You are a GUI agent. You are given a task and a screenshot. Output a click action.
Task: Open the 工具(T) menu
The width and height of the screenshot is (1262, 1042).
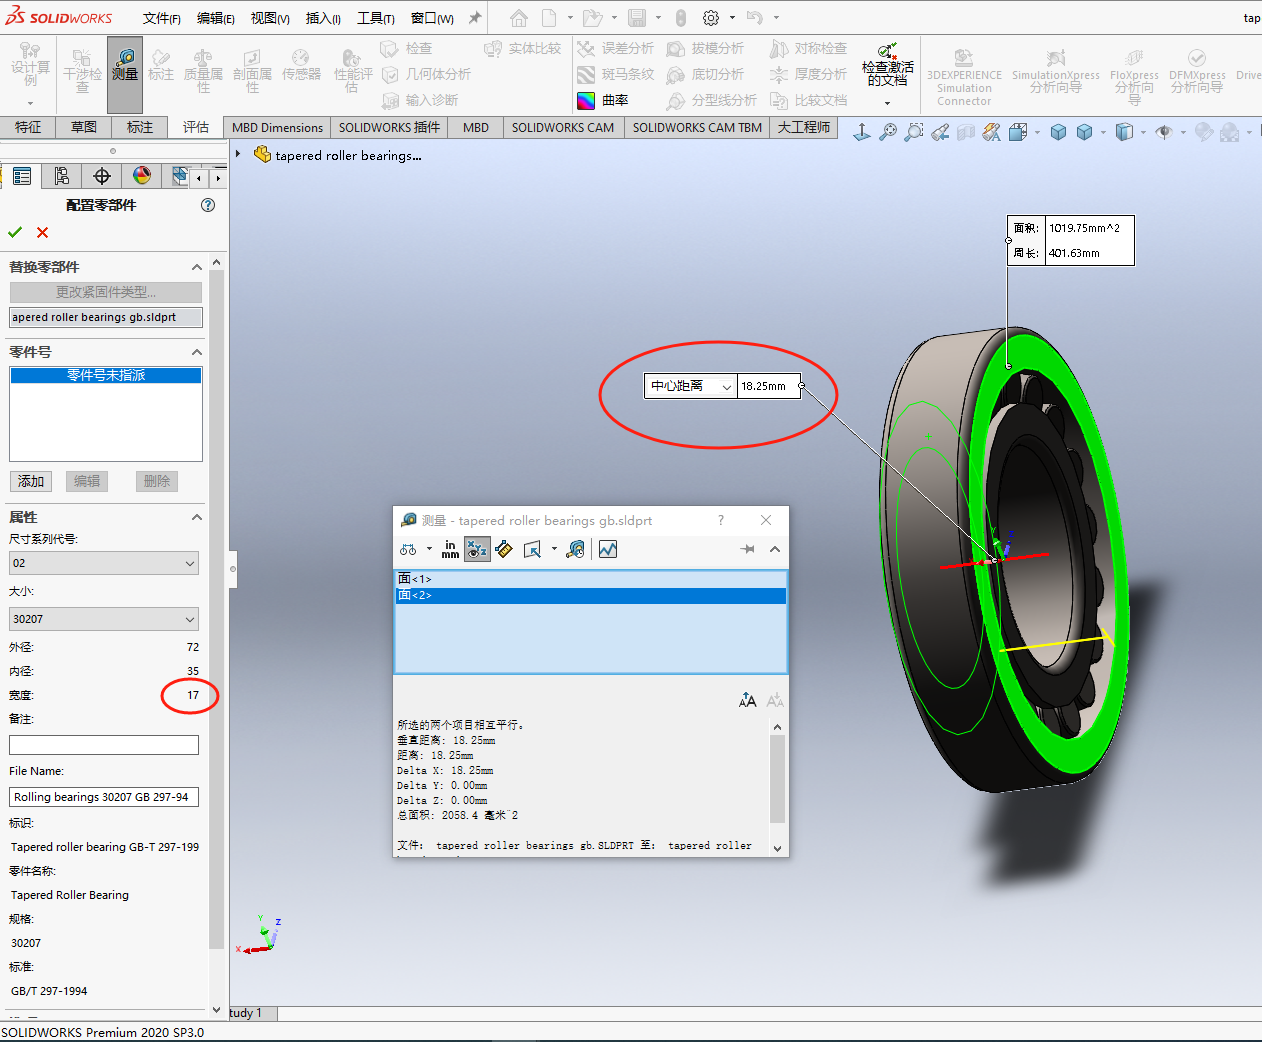(375, 18)
